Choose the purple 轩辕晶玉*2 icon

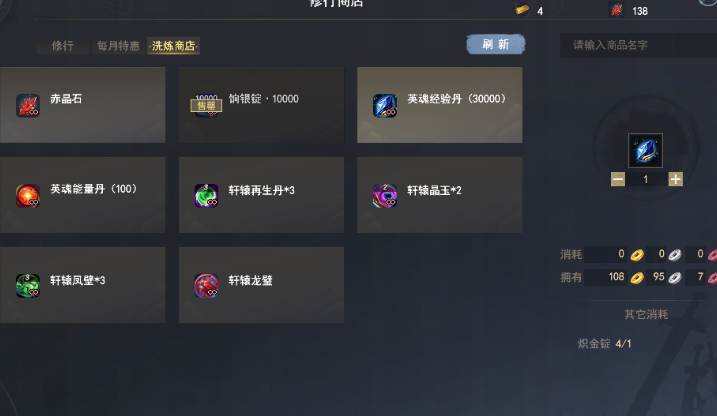385,196
